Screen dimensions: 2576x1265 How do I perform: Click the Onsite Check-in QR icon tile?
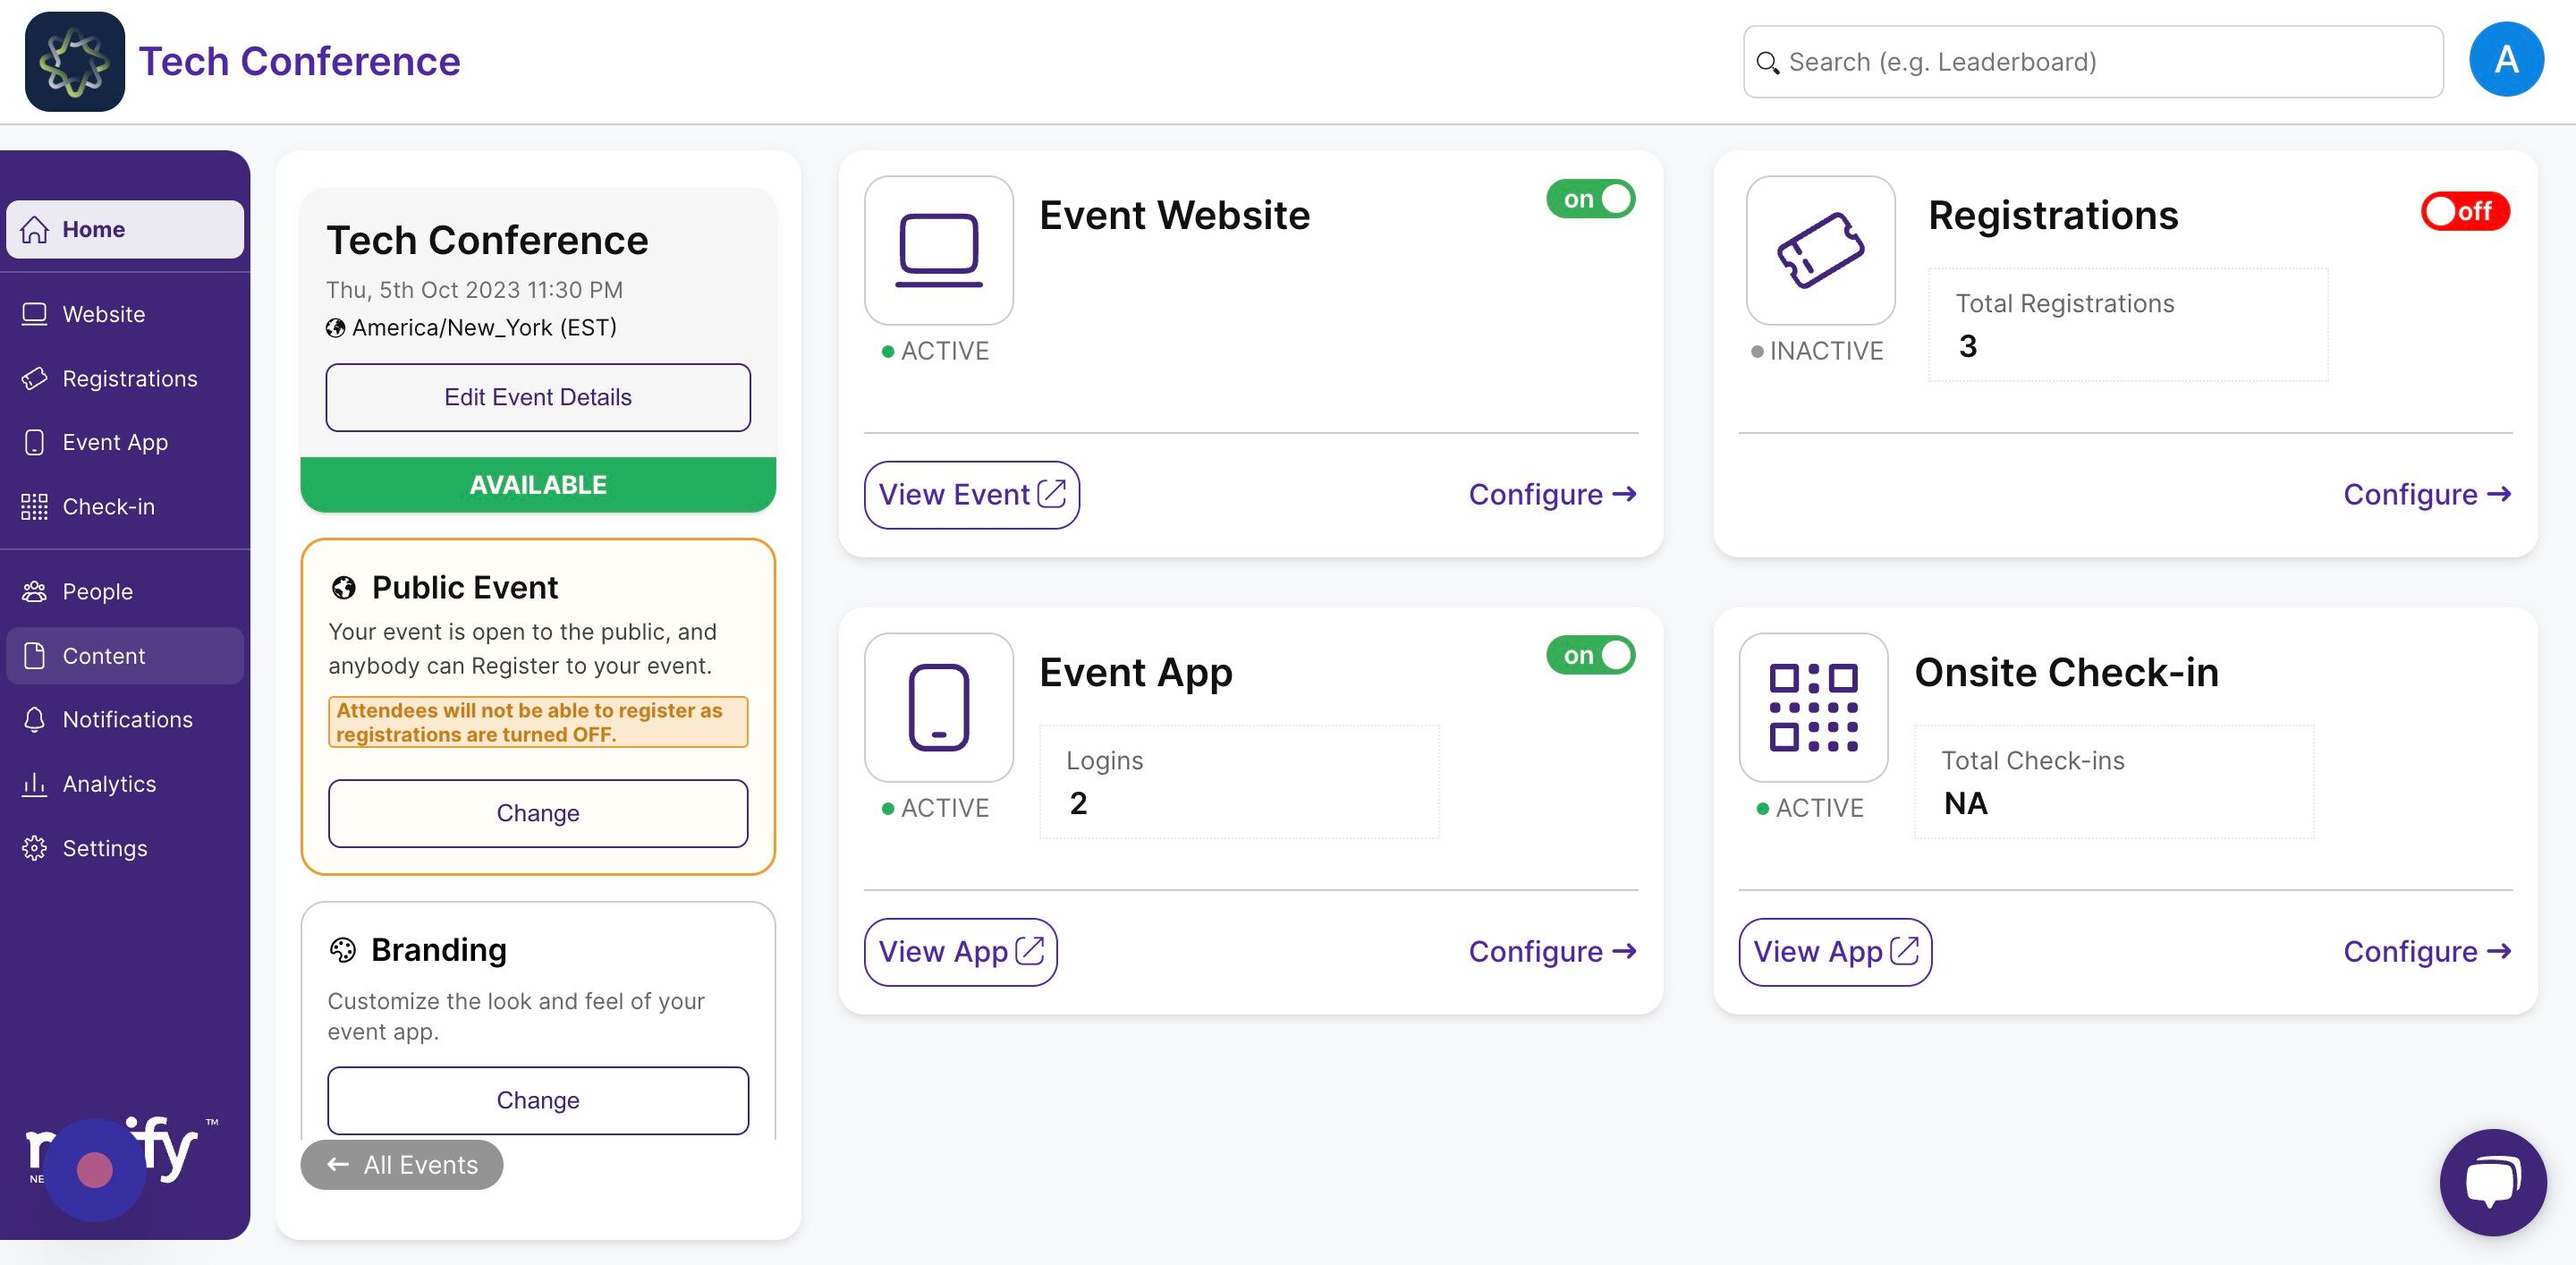point(1813,707)
